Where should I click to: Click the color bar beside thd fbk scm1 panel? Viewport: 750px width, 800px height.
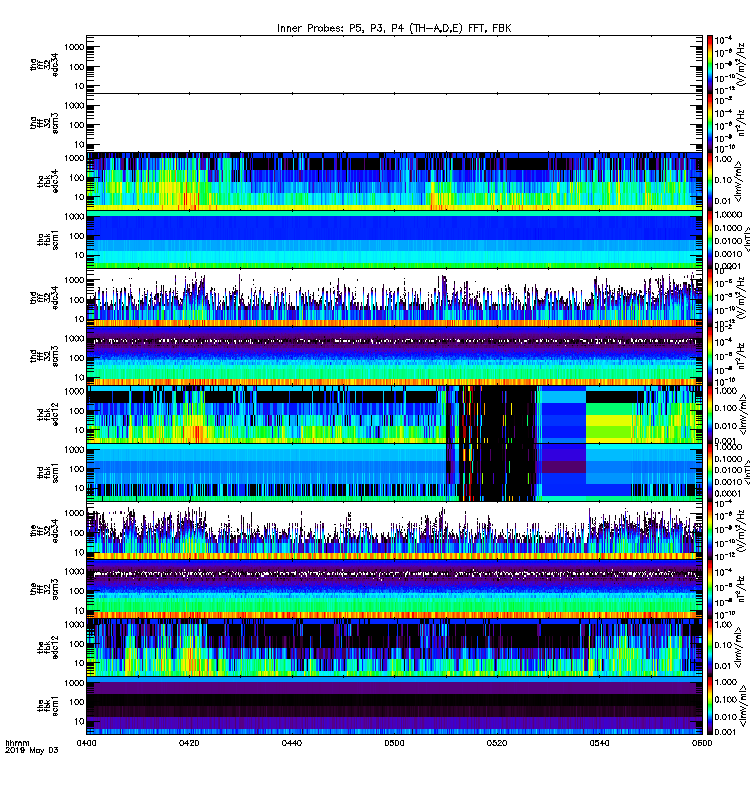point(710,472)
